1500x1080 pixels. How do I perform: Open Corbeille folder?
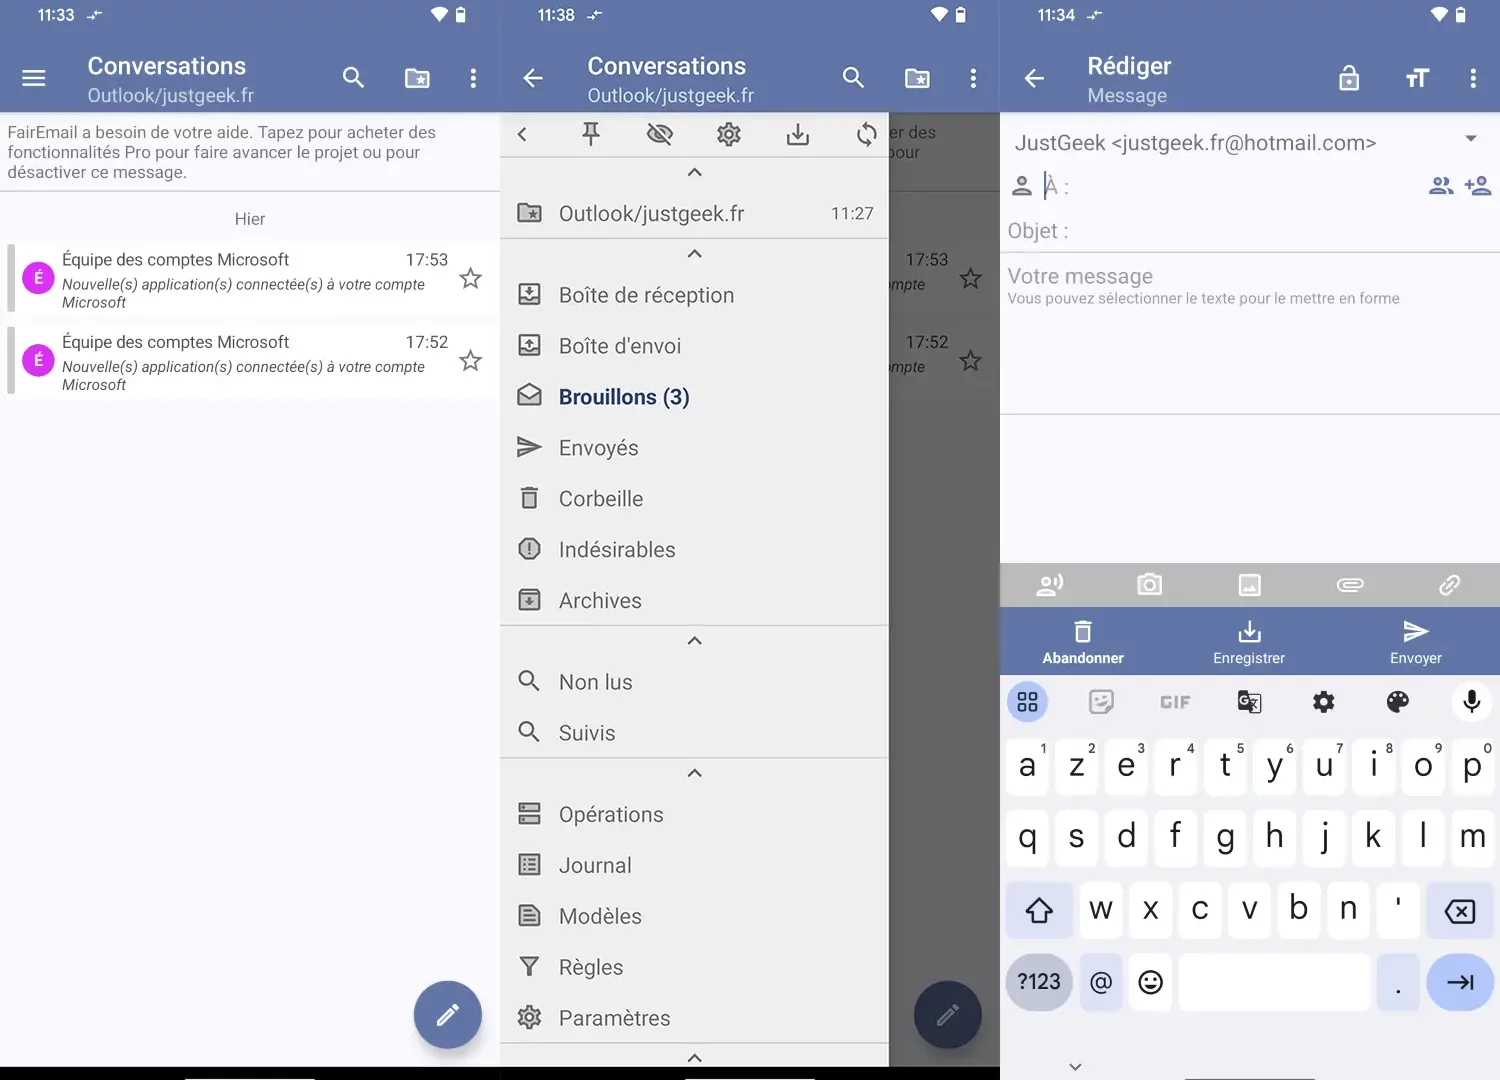coord(695,499)
